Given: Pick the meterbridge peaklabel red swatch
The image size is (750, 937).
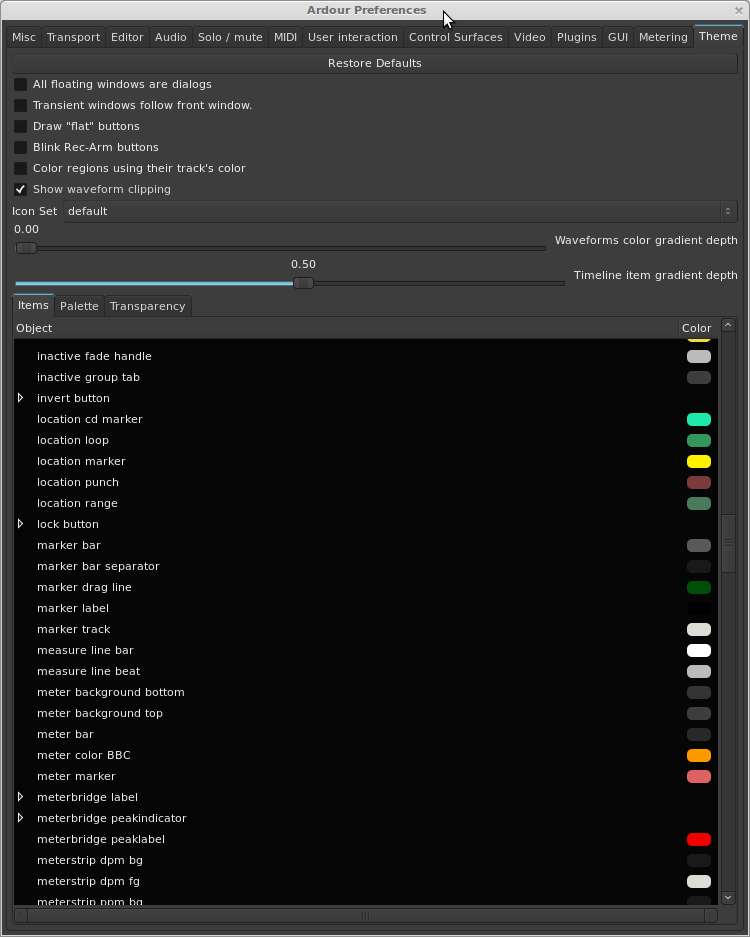Looking at the screenshot, I should 698,839.
